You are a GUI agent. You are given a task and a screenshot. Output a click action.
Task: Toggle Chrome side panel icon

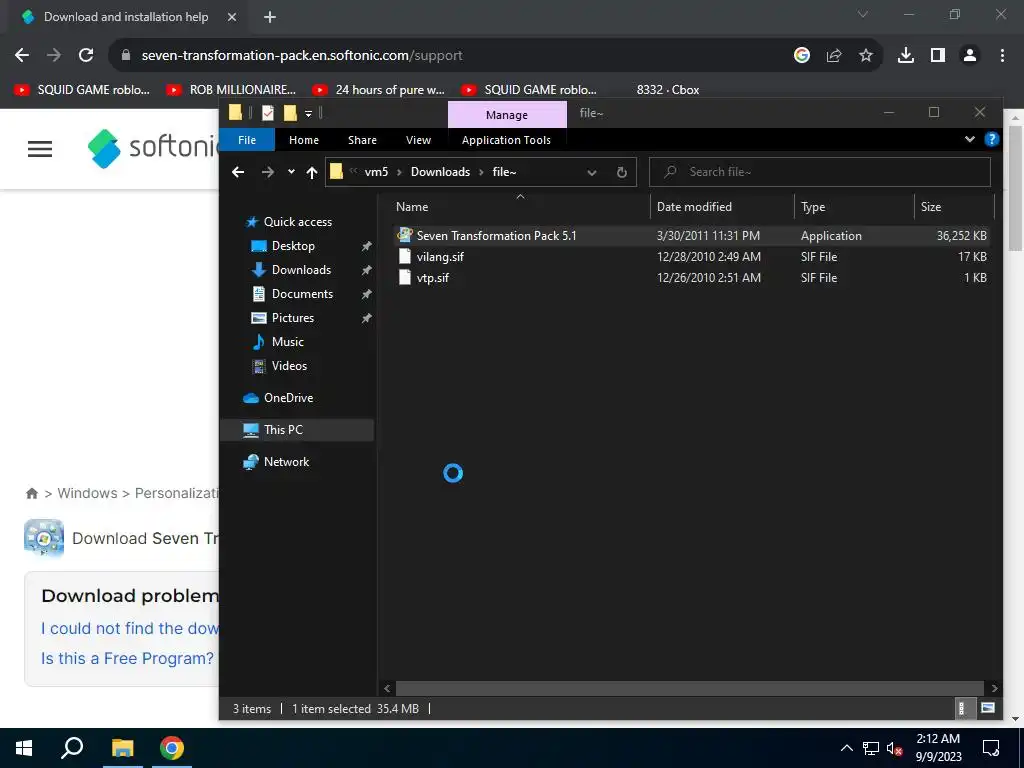938,56
